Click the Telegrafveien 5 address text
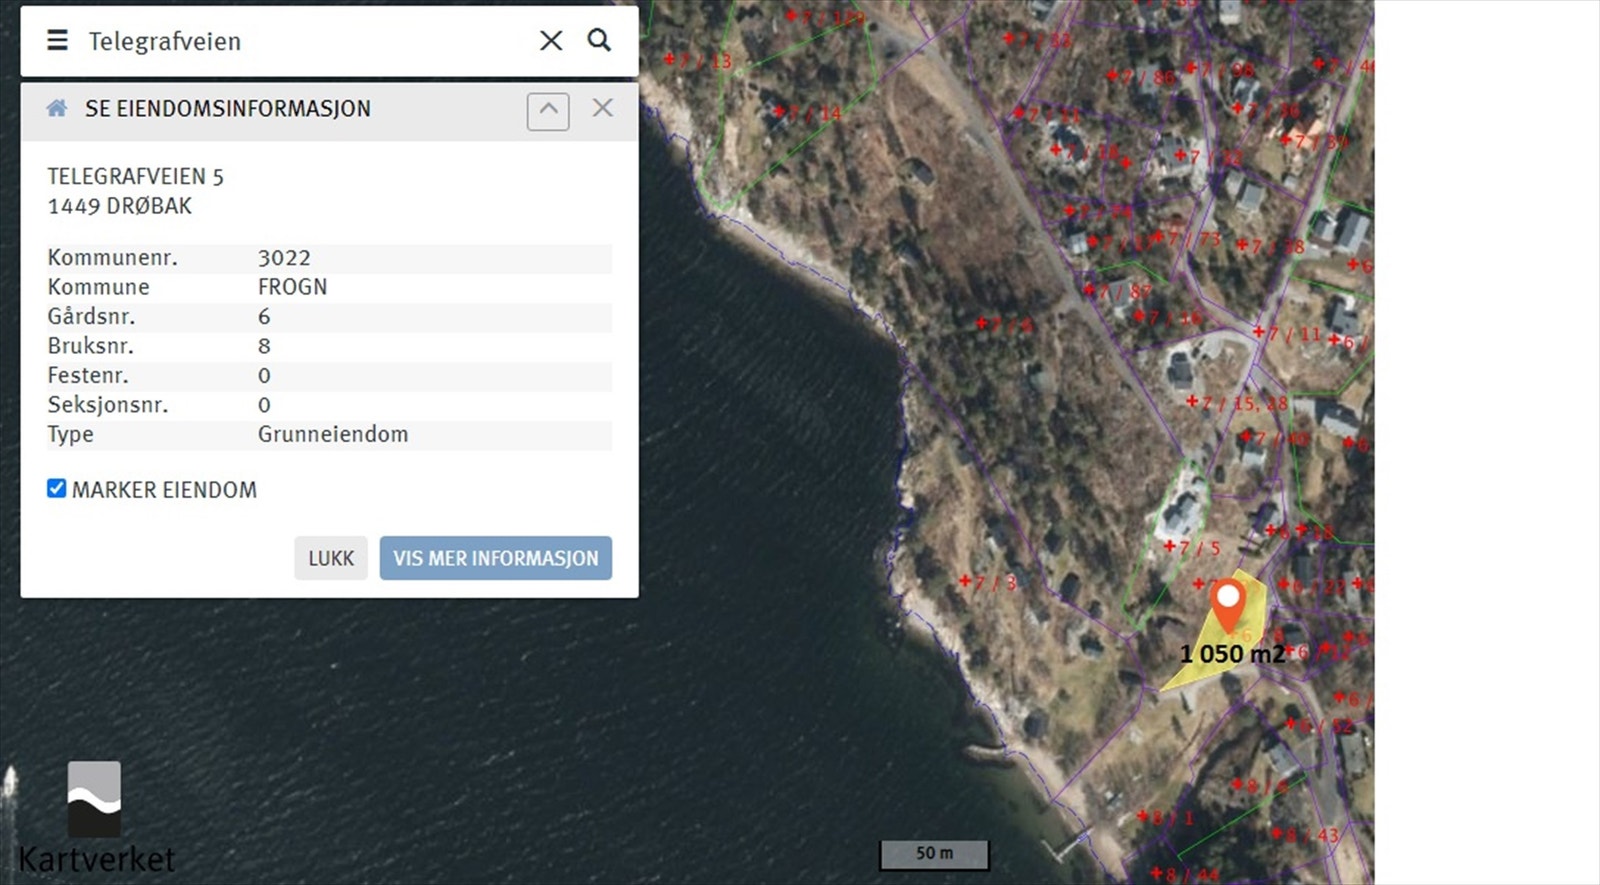The image size is (1600, 885). point(136,177)
